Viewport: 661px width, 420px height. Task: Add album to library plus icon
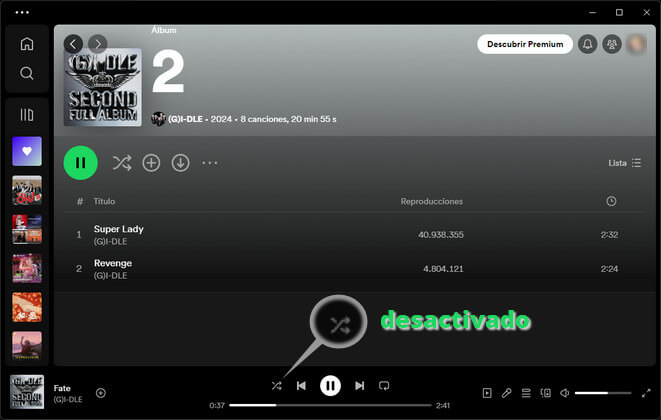pyautogui.click(x=151, y=163)
